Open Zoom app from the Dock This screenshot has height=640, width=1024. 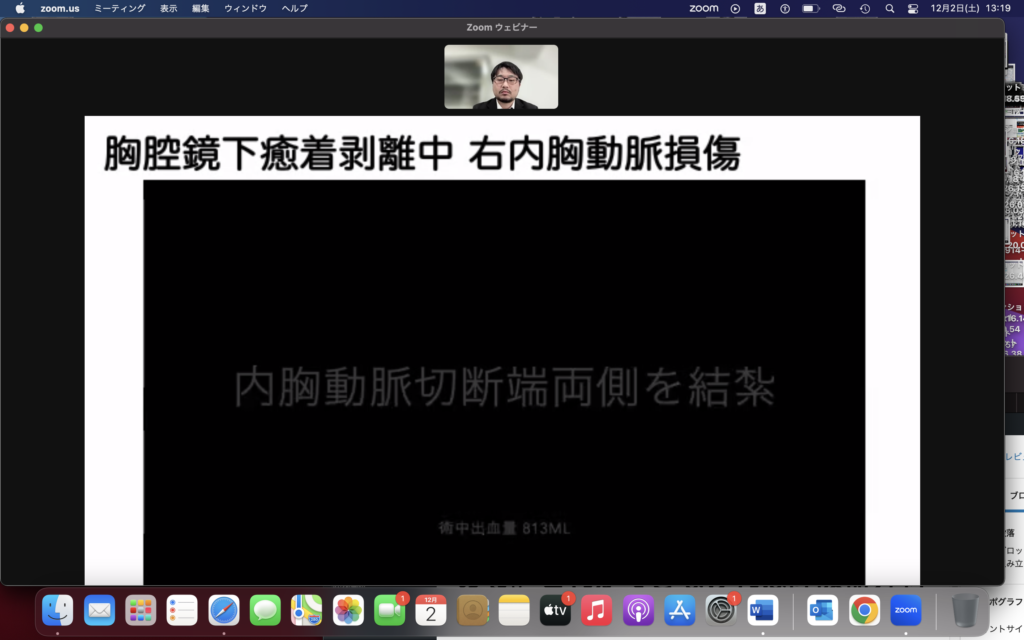906,610
